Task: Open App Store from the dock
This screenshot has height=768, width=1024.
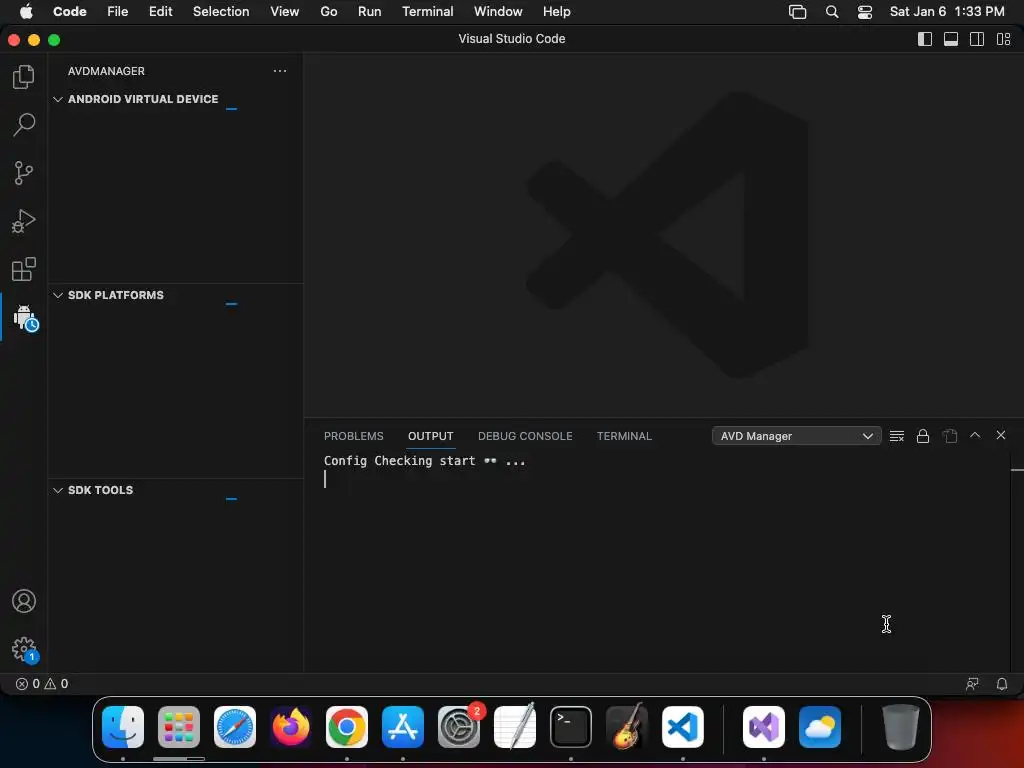Action: point(403,727)
